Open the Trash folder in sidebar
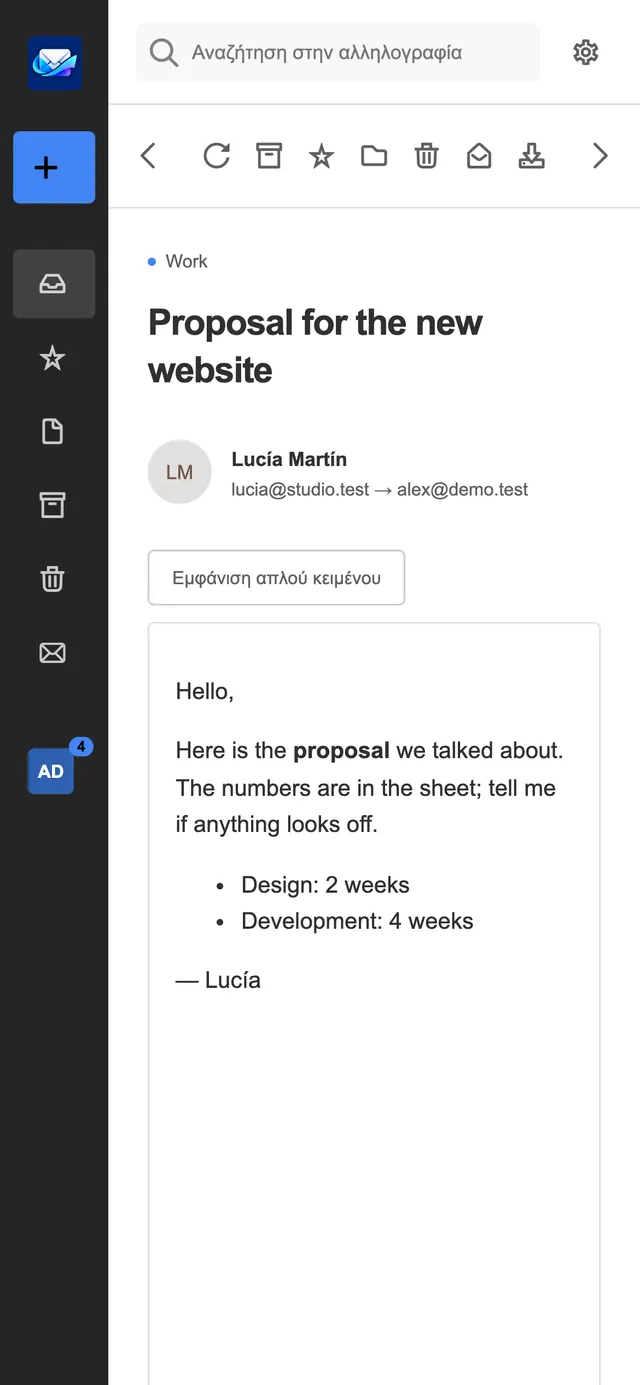This screenshot has height=1385, width=640. pyautogui.click(x=52, y=579)
